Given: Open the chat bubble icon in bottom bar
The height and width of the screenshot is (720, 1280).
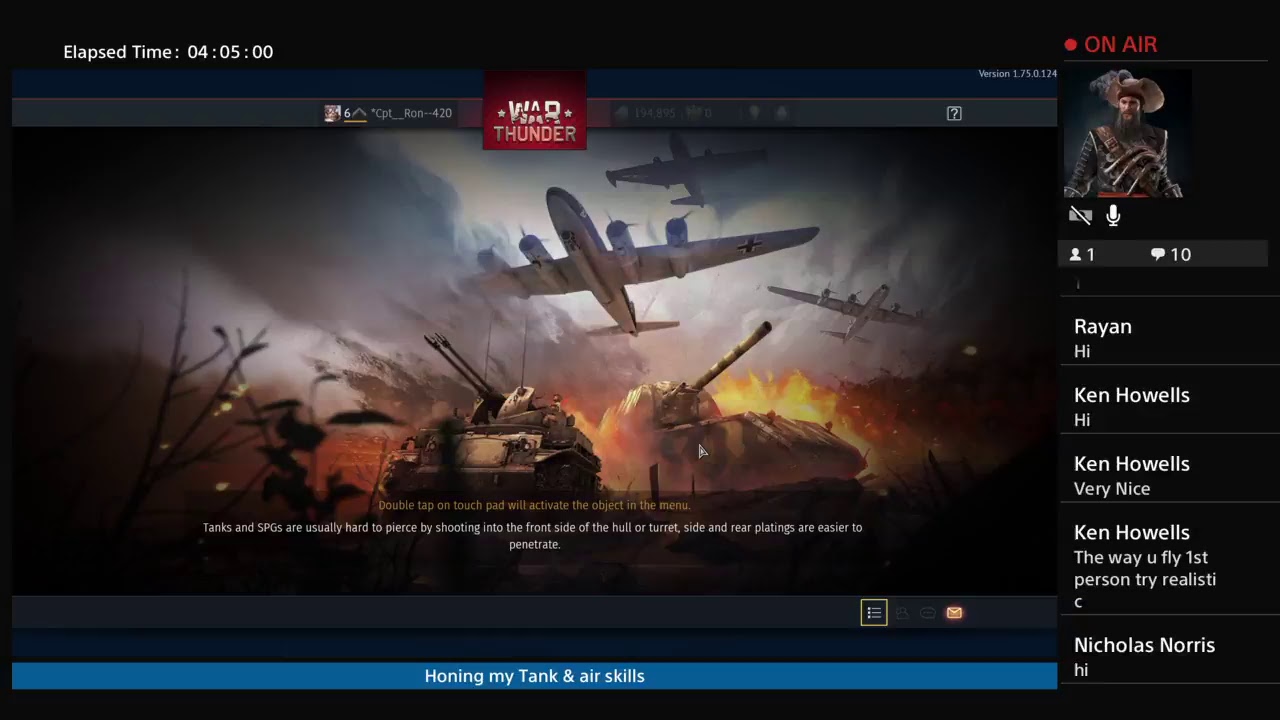Looking at the screenshot, I should click(928, 613).
